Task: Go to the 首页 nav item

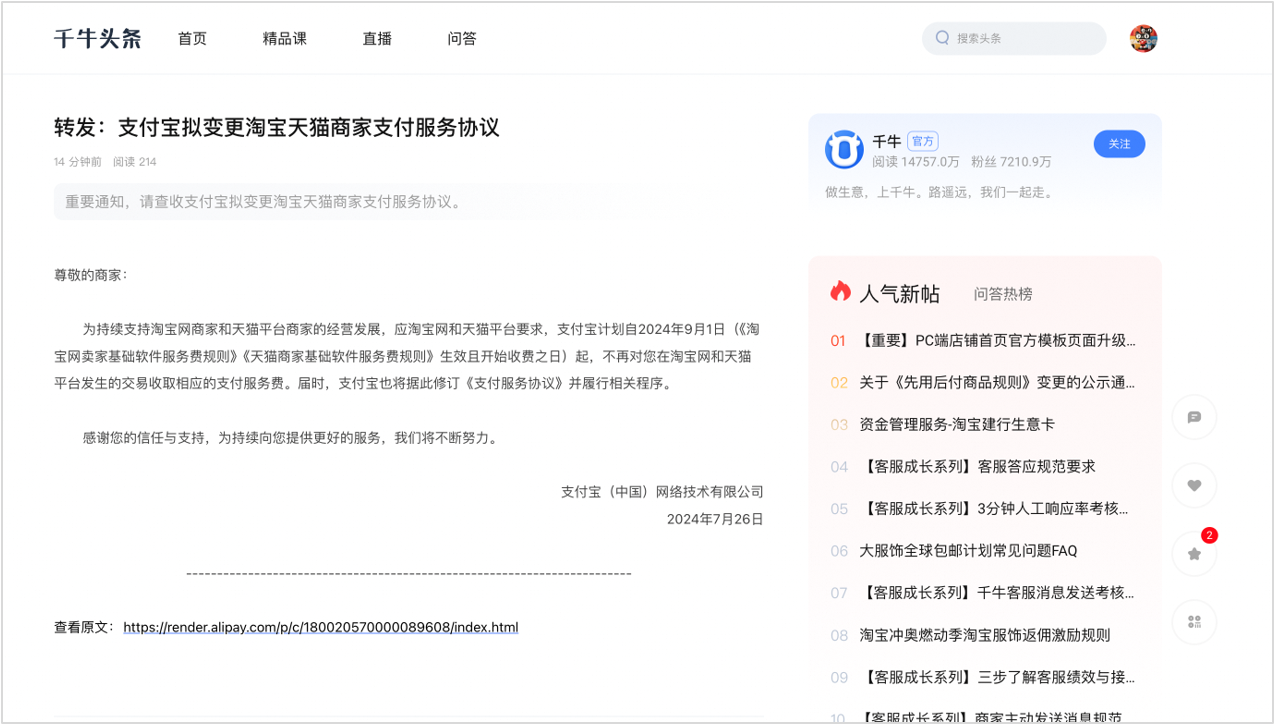Action: (x=192, y=39)
